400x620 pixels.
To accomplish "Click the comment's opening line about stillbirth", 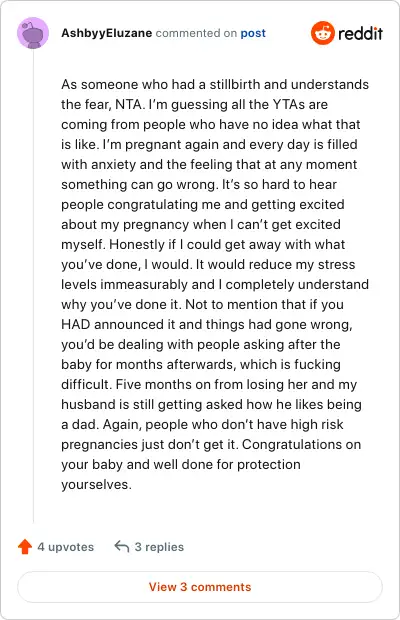I will point(215,84).
